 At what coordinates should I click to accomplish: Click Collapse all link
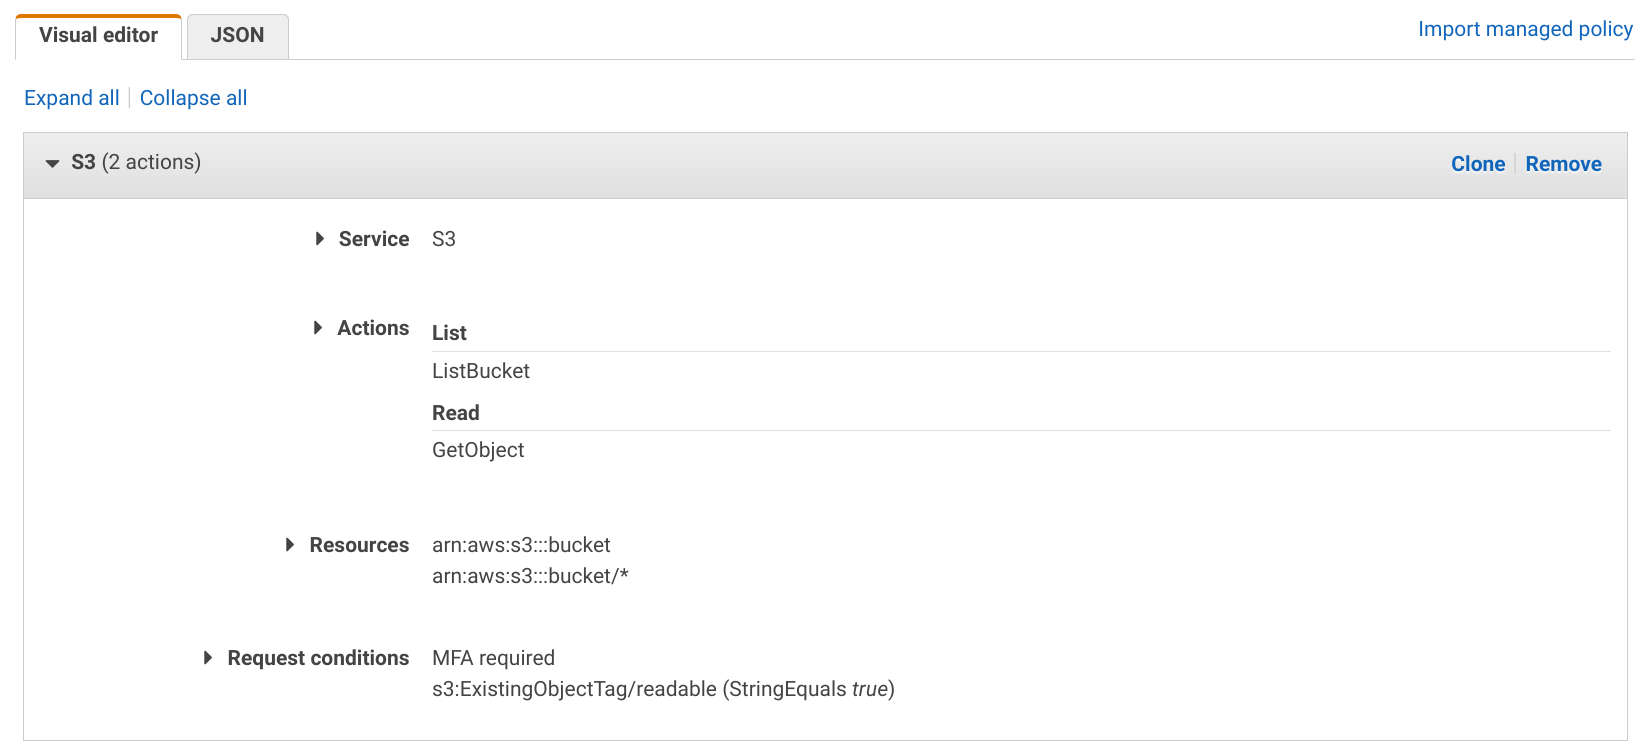tap(193, 98)
